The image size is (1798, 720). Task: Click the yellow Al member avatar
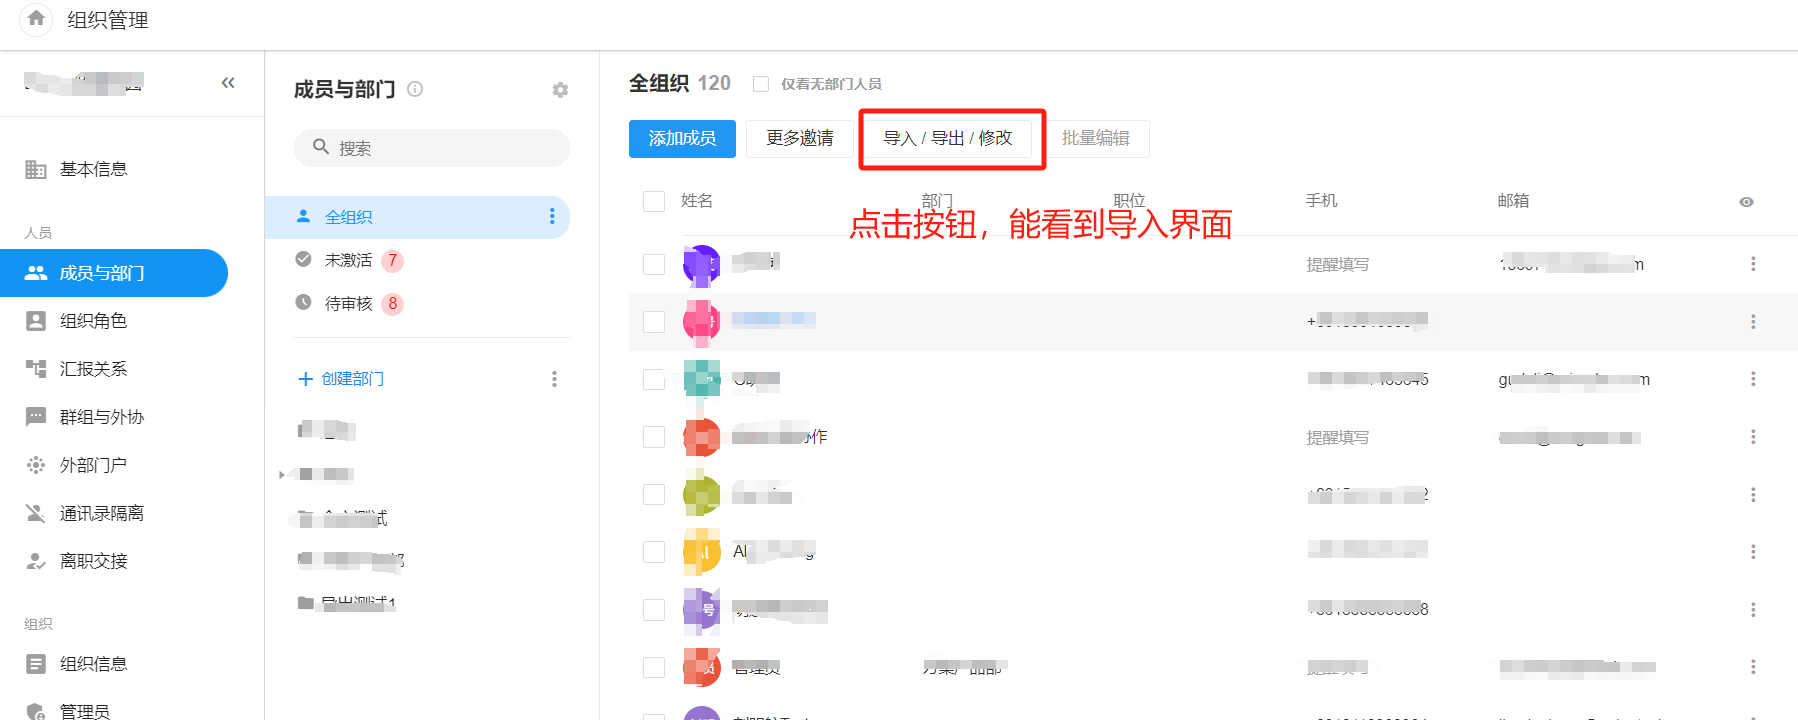click(702, 552)
